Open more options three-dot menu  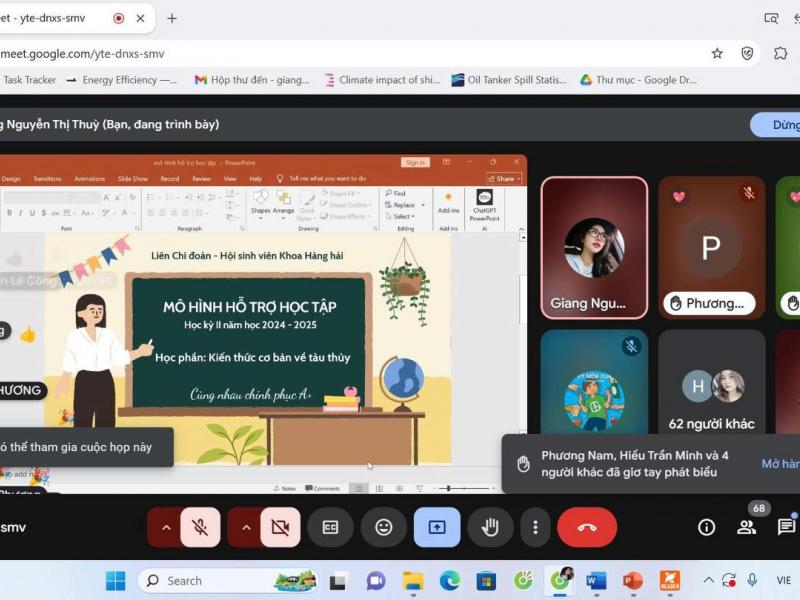(535, 527)
